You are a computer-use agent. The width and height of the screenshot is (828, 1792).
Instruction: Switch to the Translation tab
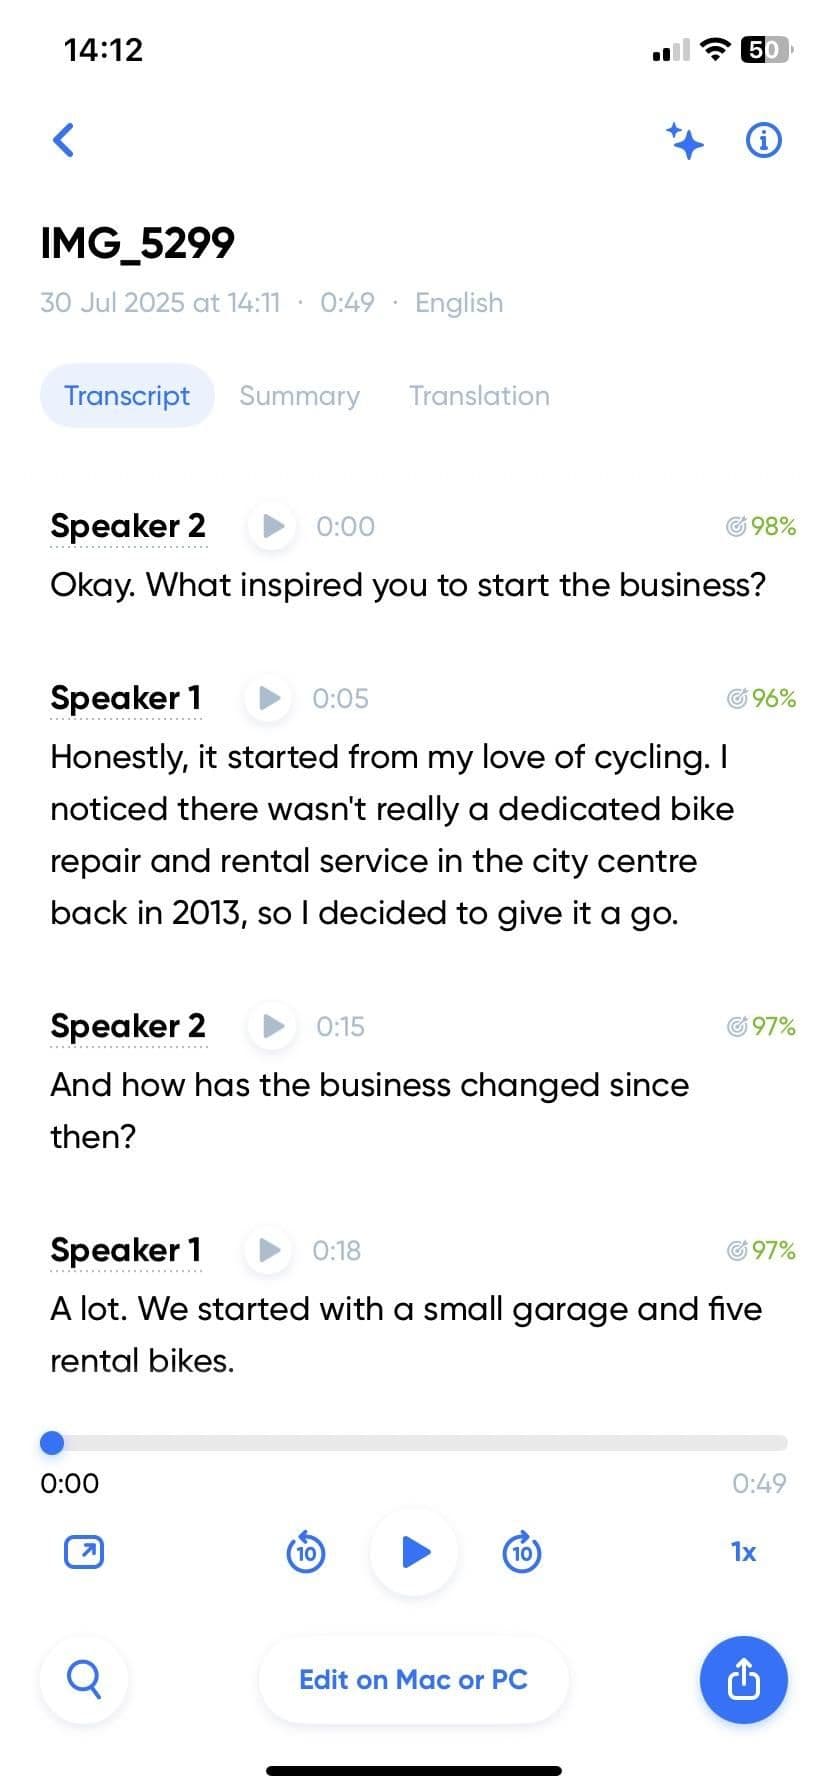point(479,396)
